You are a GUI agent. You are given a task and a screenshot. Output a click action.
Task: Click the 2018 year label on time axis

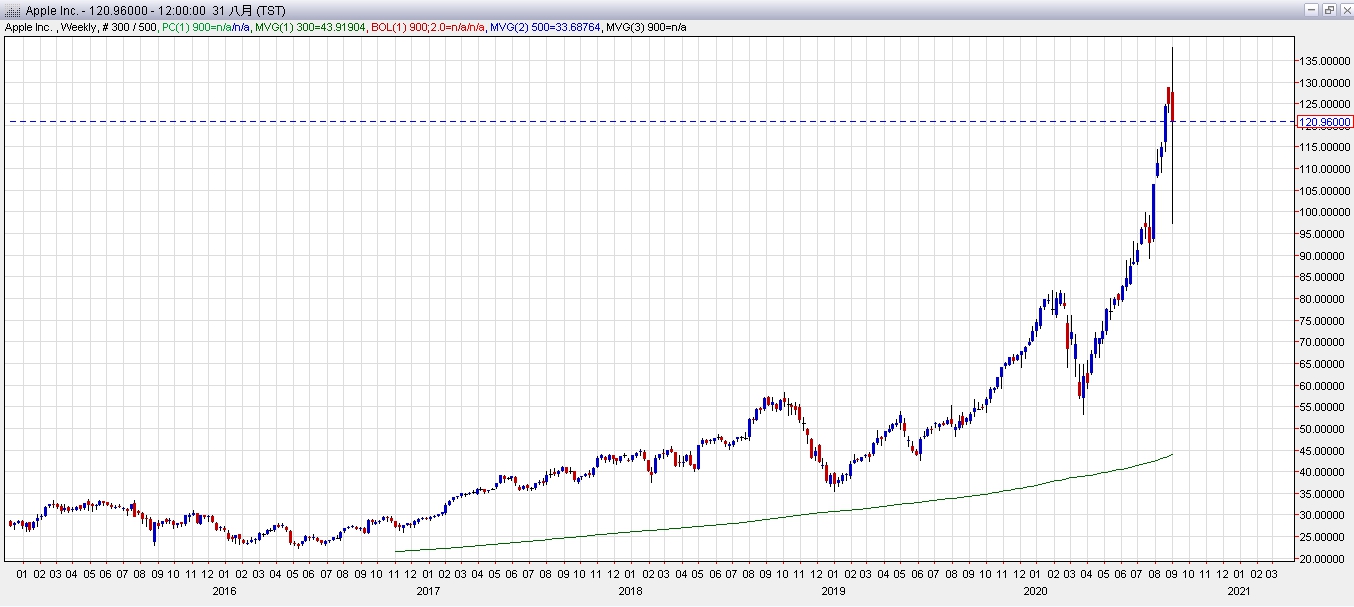pos(629,591)
